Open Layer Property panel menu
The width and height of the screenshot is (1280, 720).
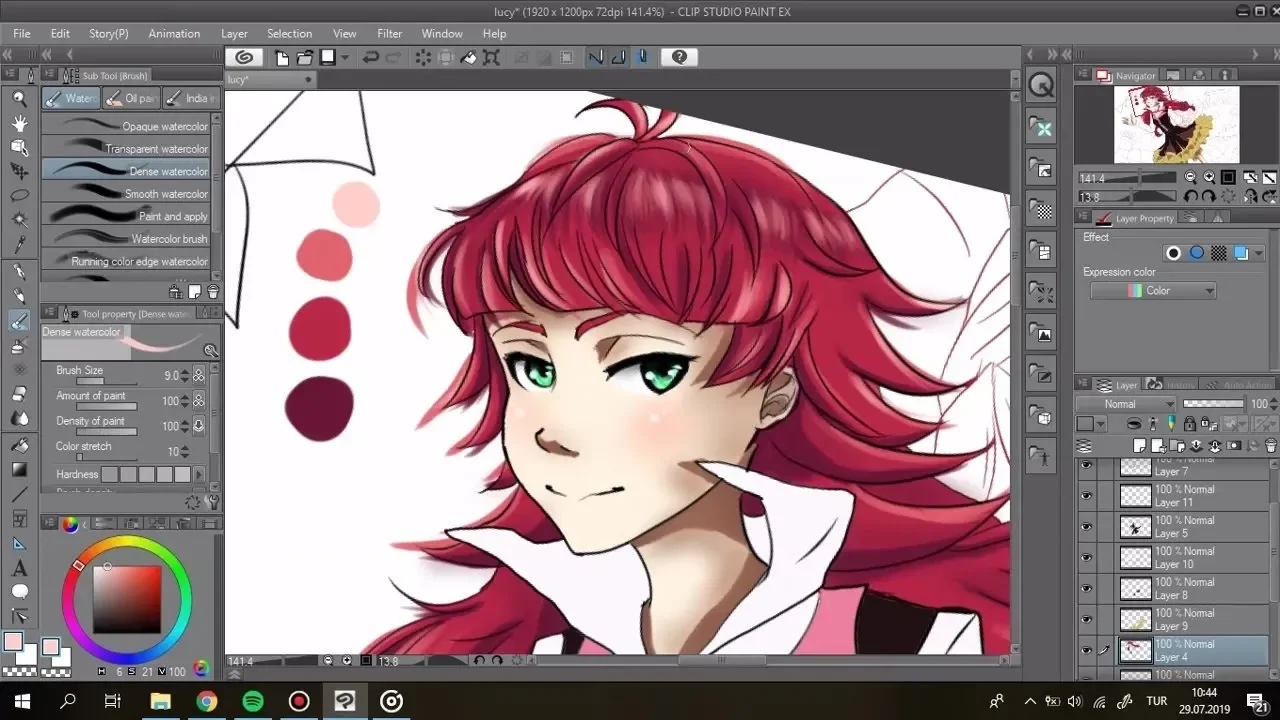[x=1081, y=218]
